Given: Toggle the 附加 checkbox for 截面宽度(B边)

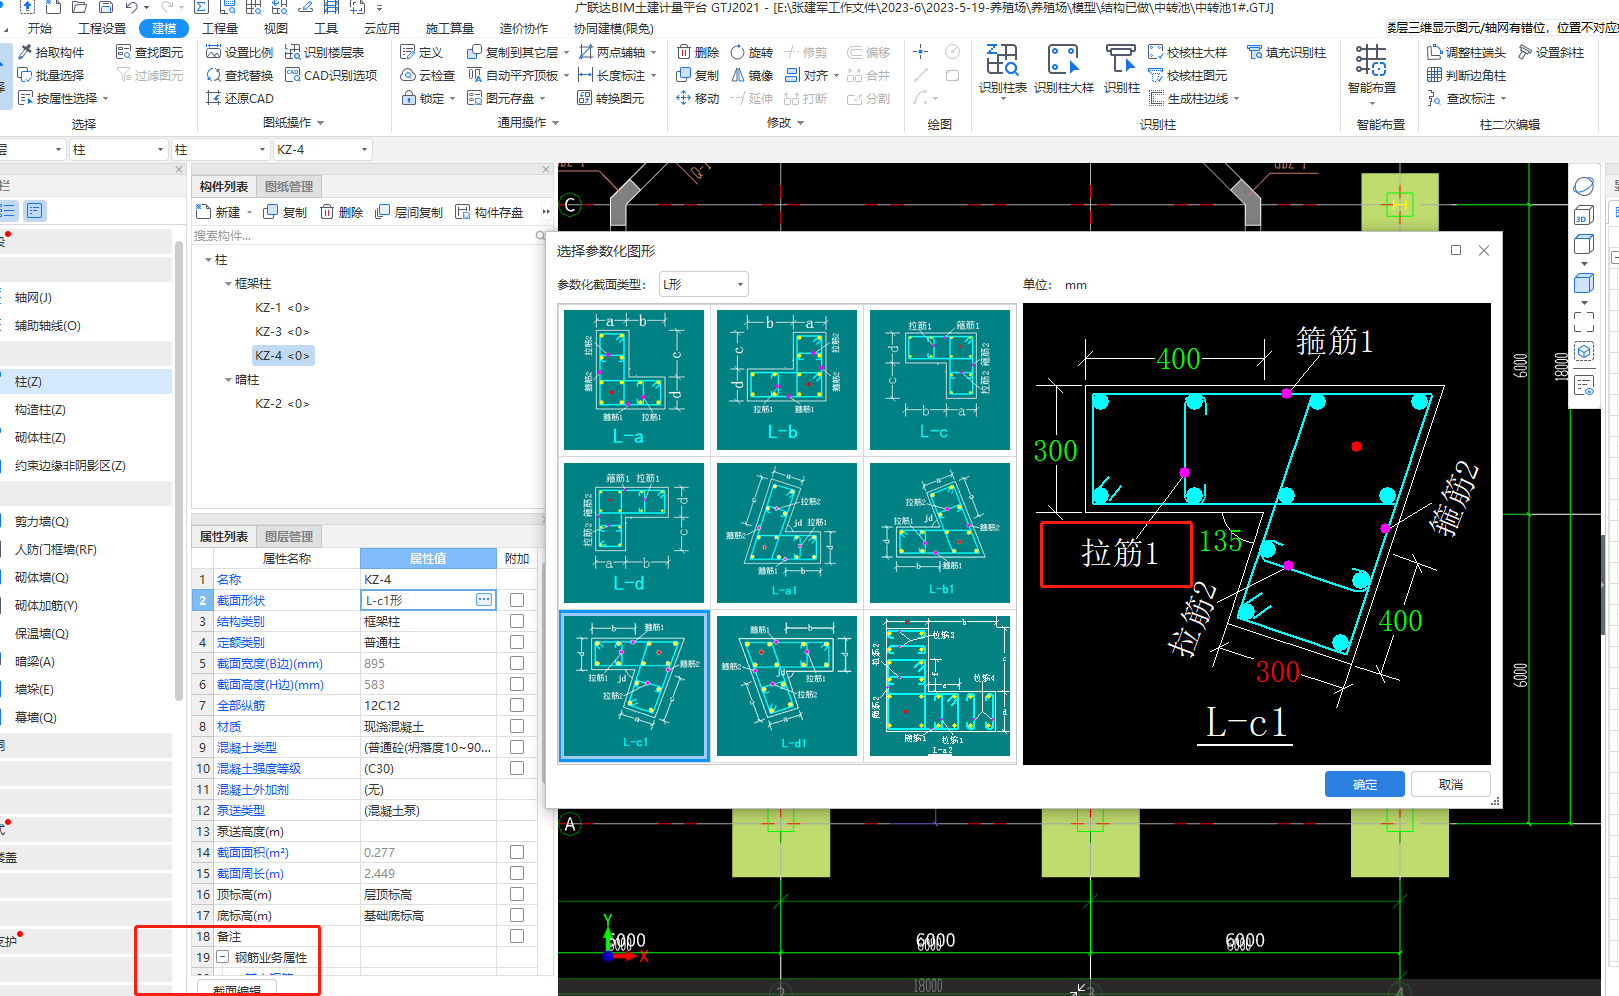Looking at the screenshot, I should coord(517,663).
